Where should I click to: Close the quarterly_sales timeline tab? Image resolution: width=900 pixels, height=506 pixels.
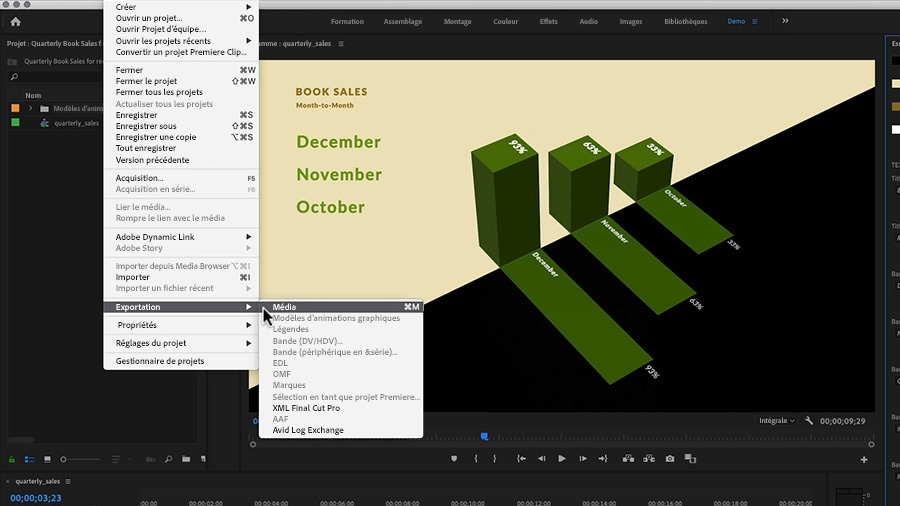point(7,481)
